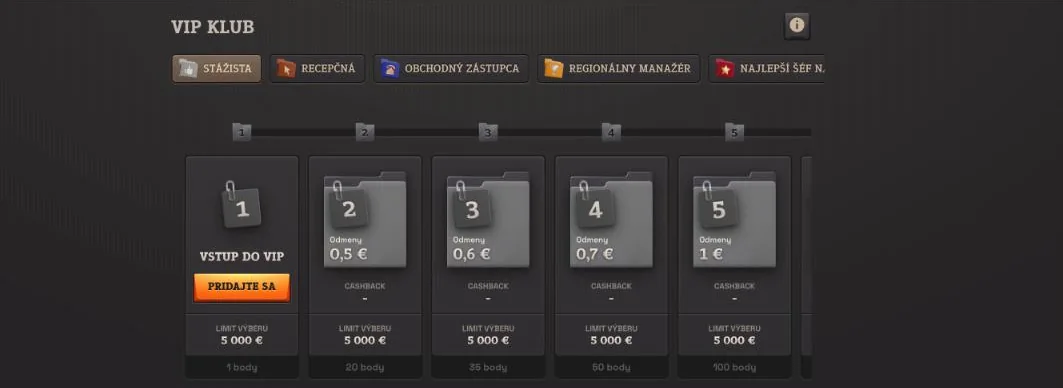This screenshot has height=388, width=1063.
Task: Click the Stážista thumbs-up folder icon
Action: (188, 69)
